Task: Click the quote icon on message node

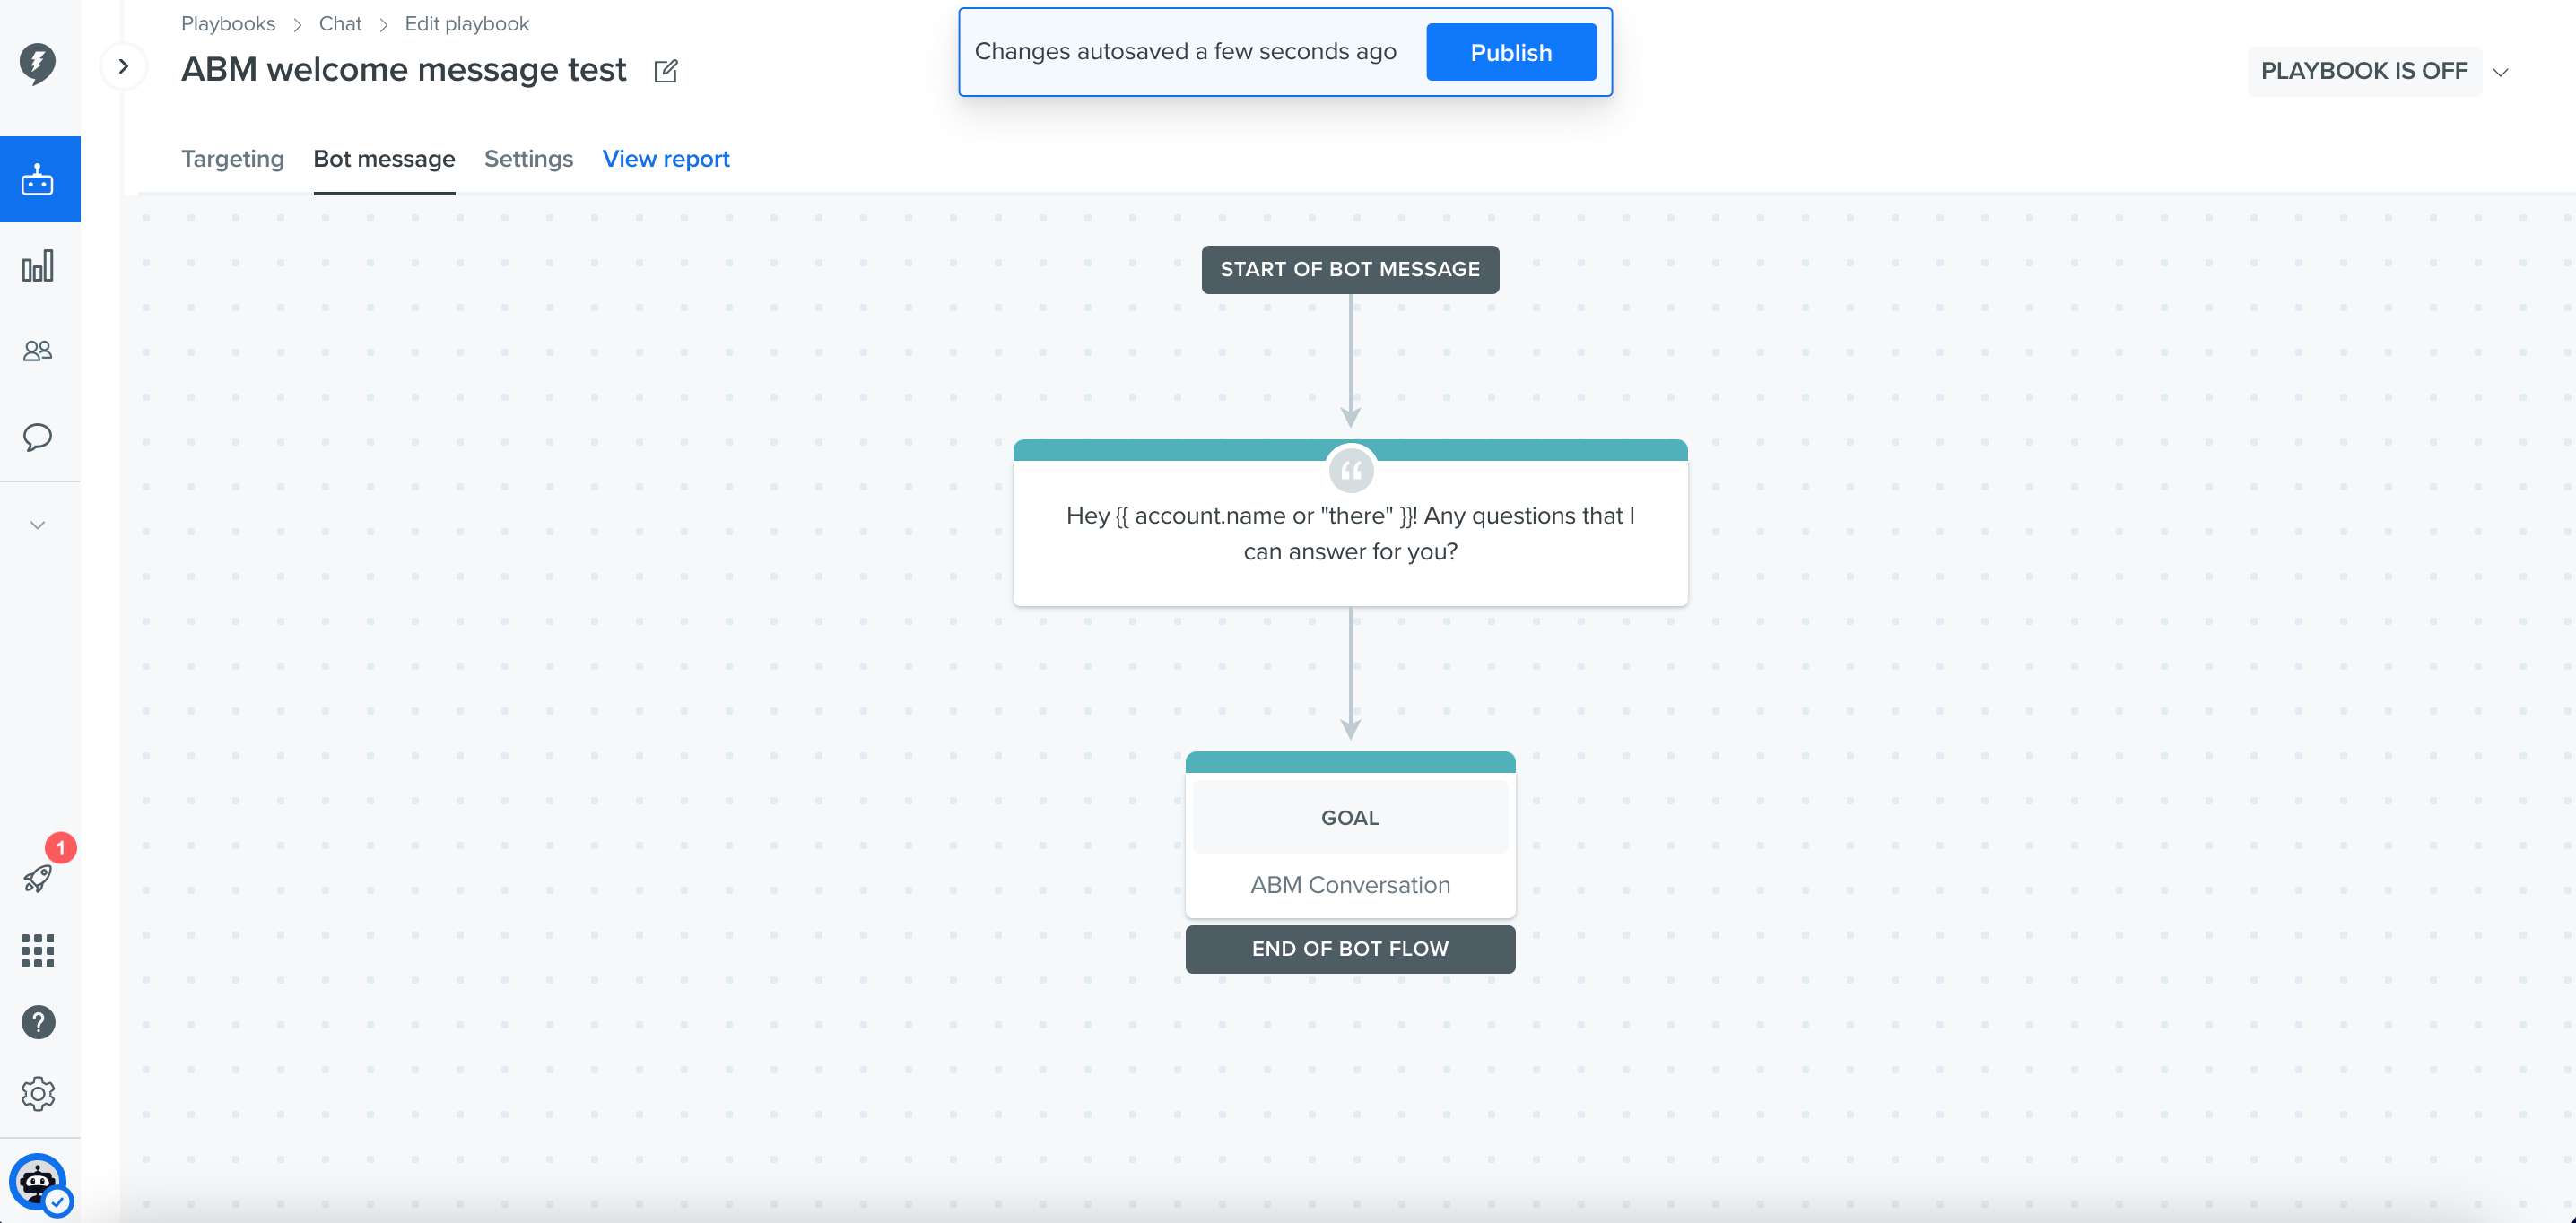Action: (x=1351, y=470)
